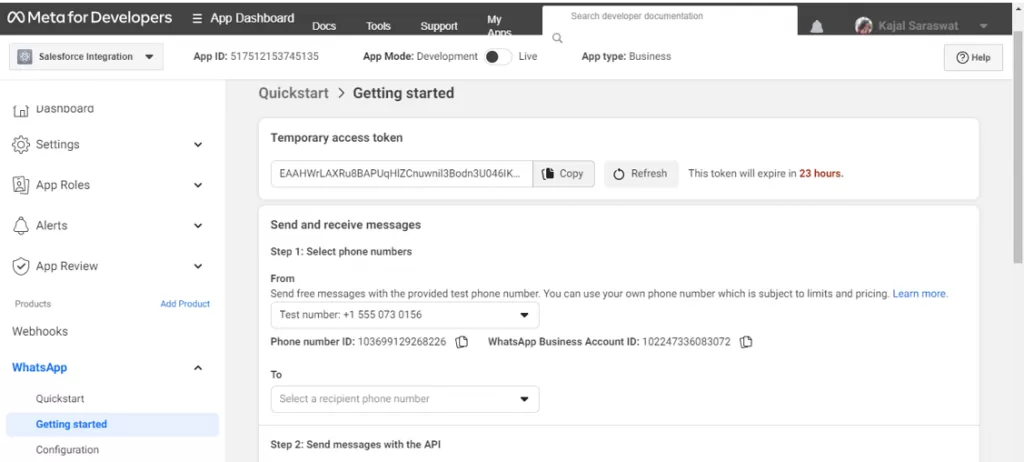The width and height of the screenshot is (1024, 462).
Task: Copy the Phone number ID
Action: coord(462,342)
